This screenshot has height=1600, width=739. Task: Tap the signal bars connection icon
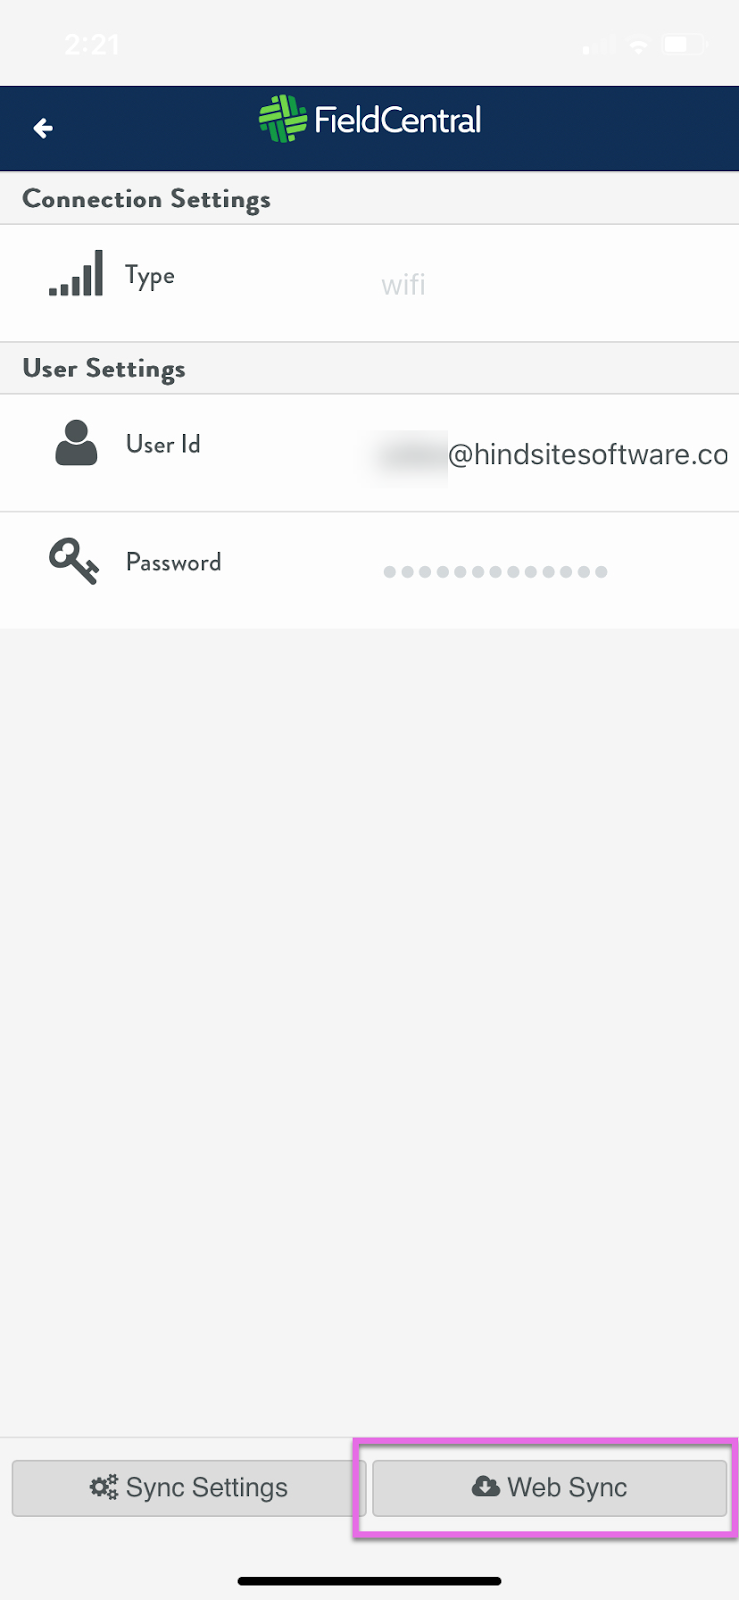point(76,274)
